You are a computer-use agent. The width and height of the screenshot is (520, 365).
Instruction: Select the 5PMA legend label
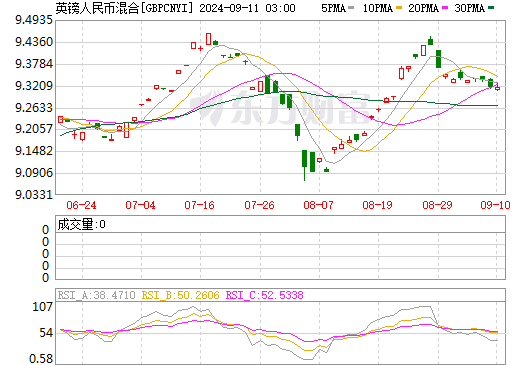(x=333, y=8)
